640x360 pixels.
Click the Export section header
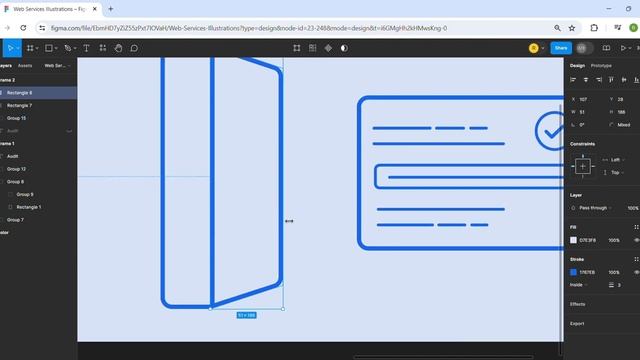click(577, 324)
